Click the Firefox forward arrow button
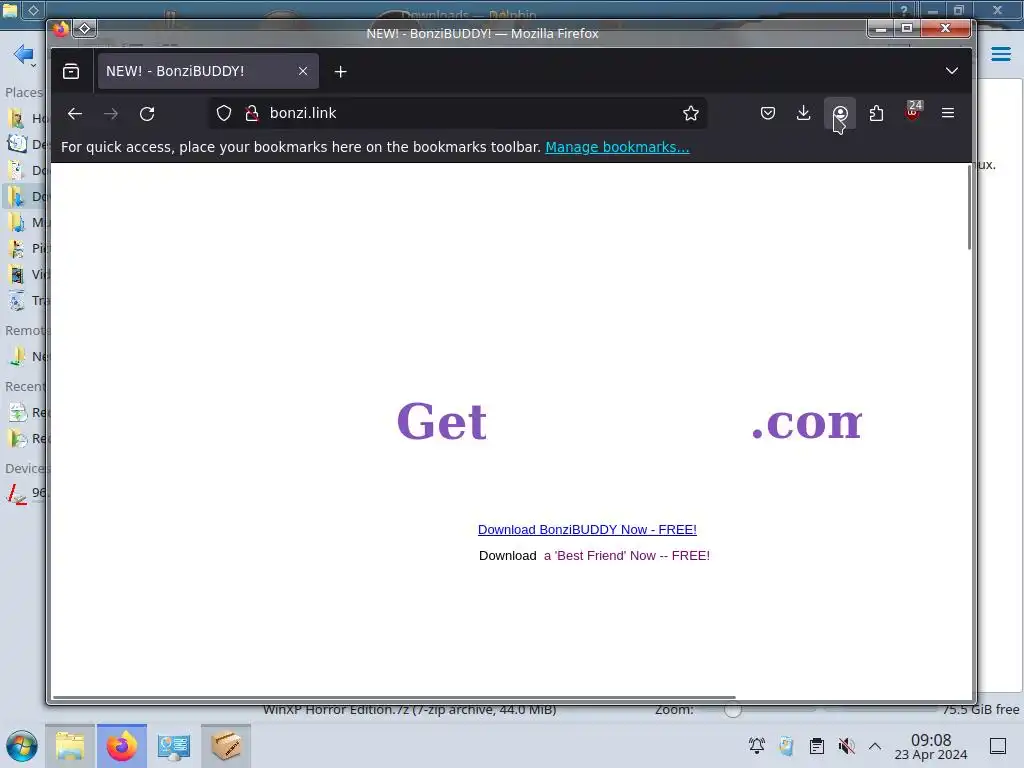Screen dimensions: 1024x768 (111, 114)
